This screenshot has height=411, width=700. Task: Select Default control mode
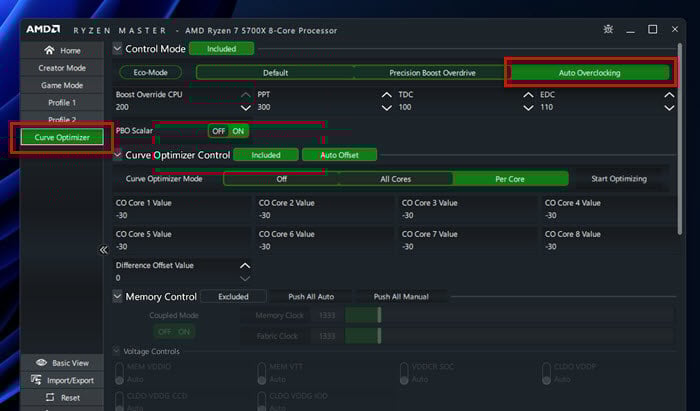[x=275, y=73]
